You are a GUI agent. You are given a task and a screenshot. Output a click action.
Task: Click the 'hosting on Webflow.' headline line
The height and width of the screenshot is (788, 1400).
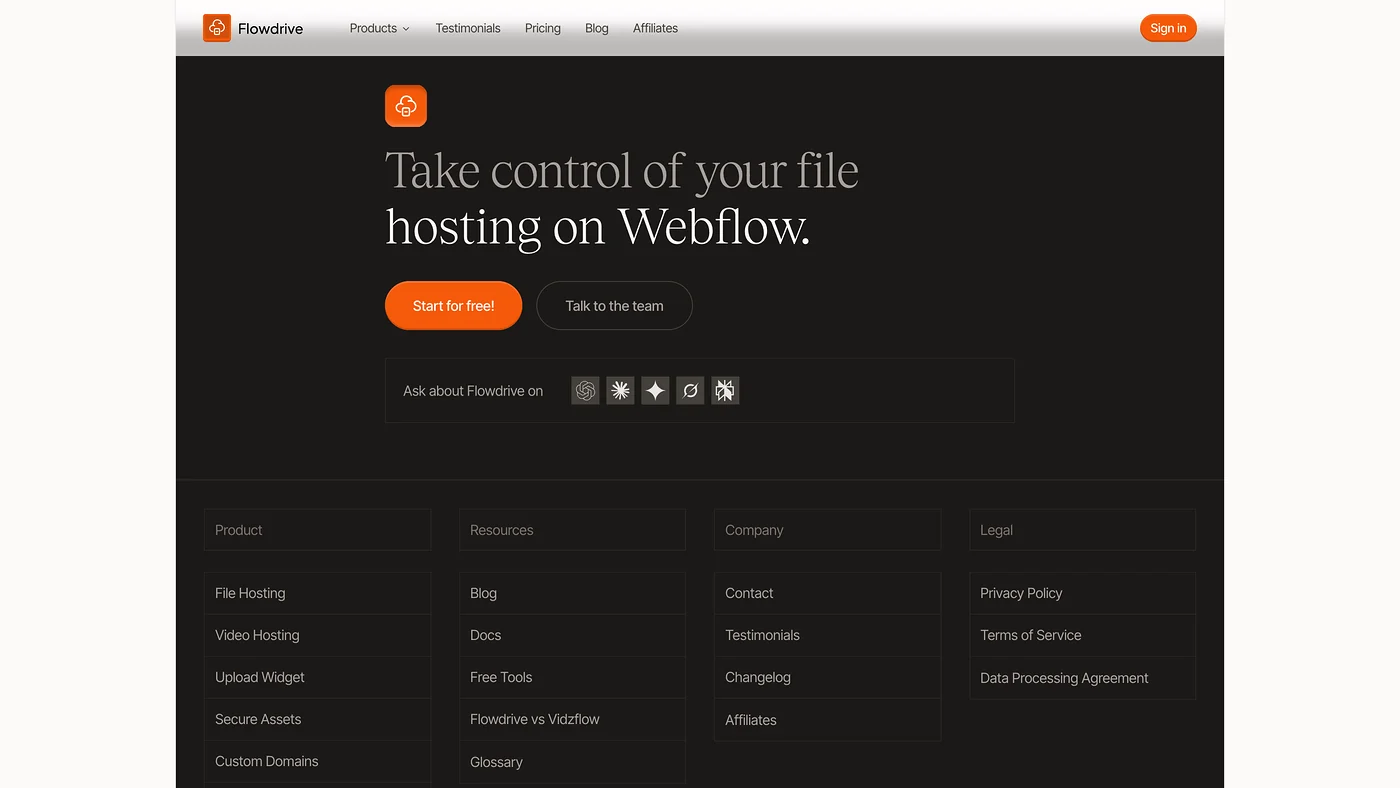pos(598,227)
